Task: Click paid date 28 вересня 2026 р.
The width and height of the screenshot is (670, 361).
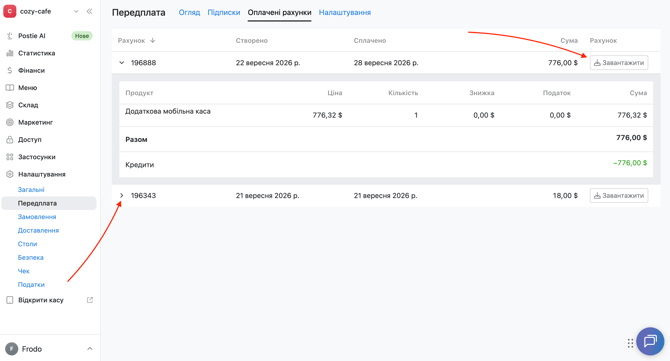Action: [x=386, y=63]
